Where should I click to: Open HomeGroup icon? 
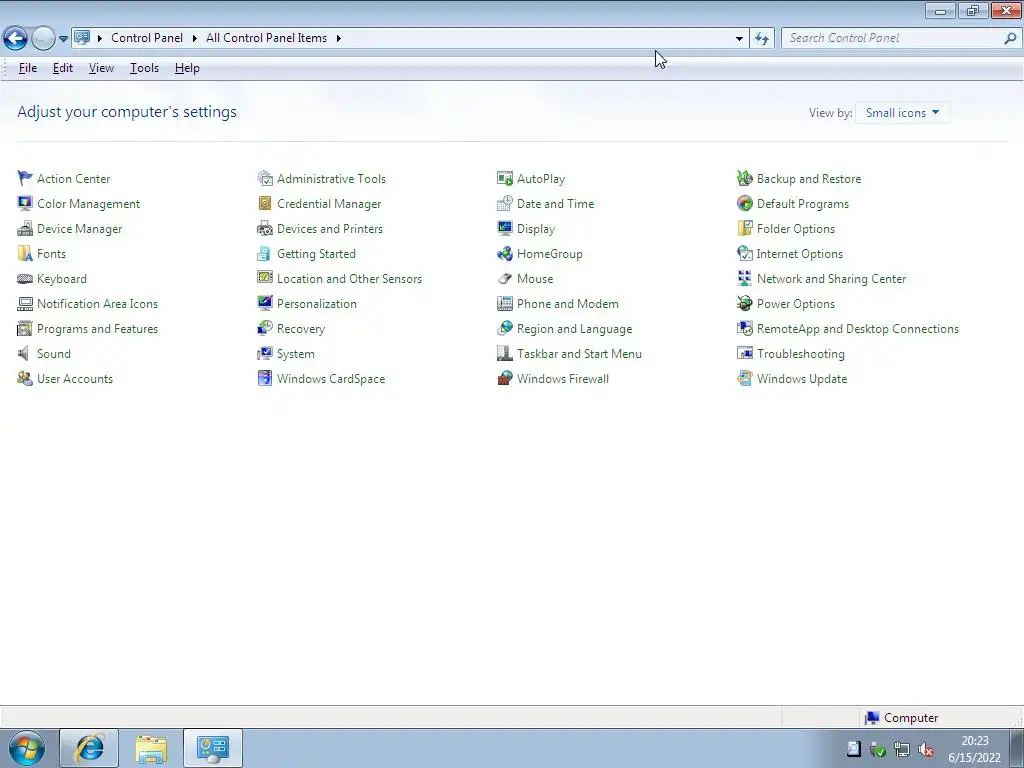pos(505,253)
